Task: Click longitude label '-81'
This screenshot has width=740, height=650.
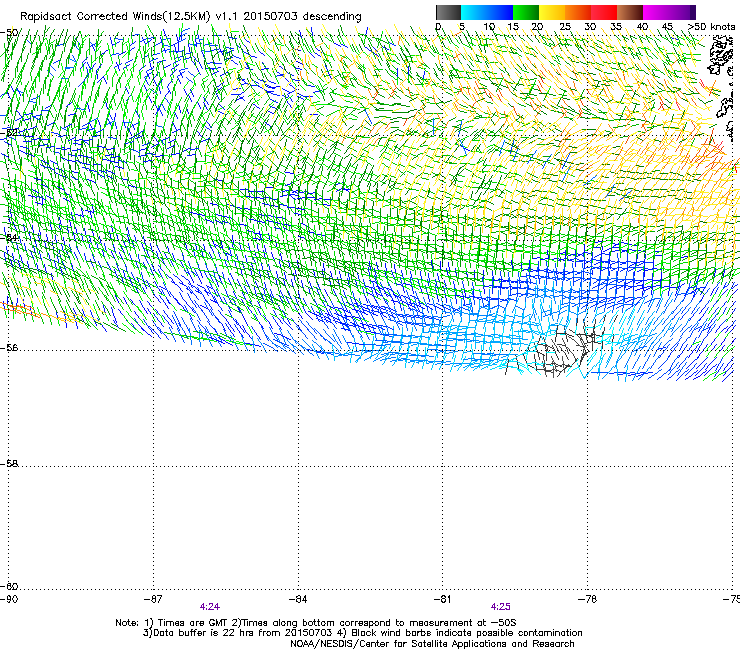Action: [x=442, y=599]
